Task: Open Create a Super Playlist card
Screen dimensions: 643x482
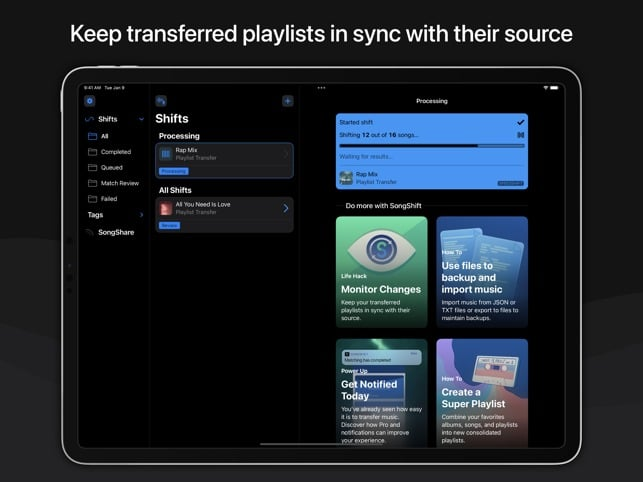Action: pyautogui.click(x=482, y=393)
